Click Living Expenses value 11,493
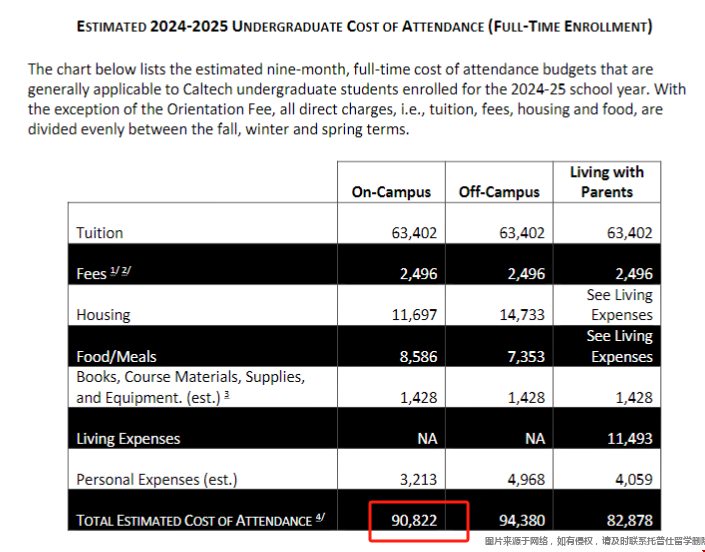The image size is (705, 552). (629, 439)
